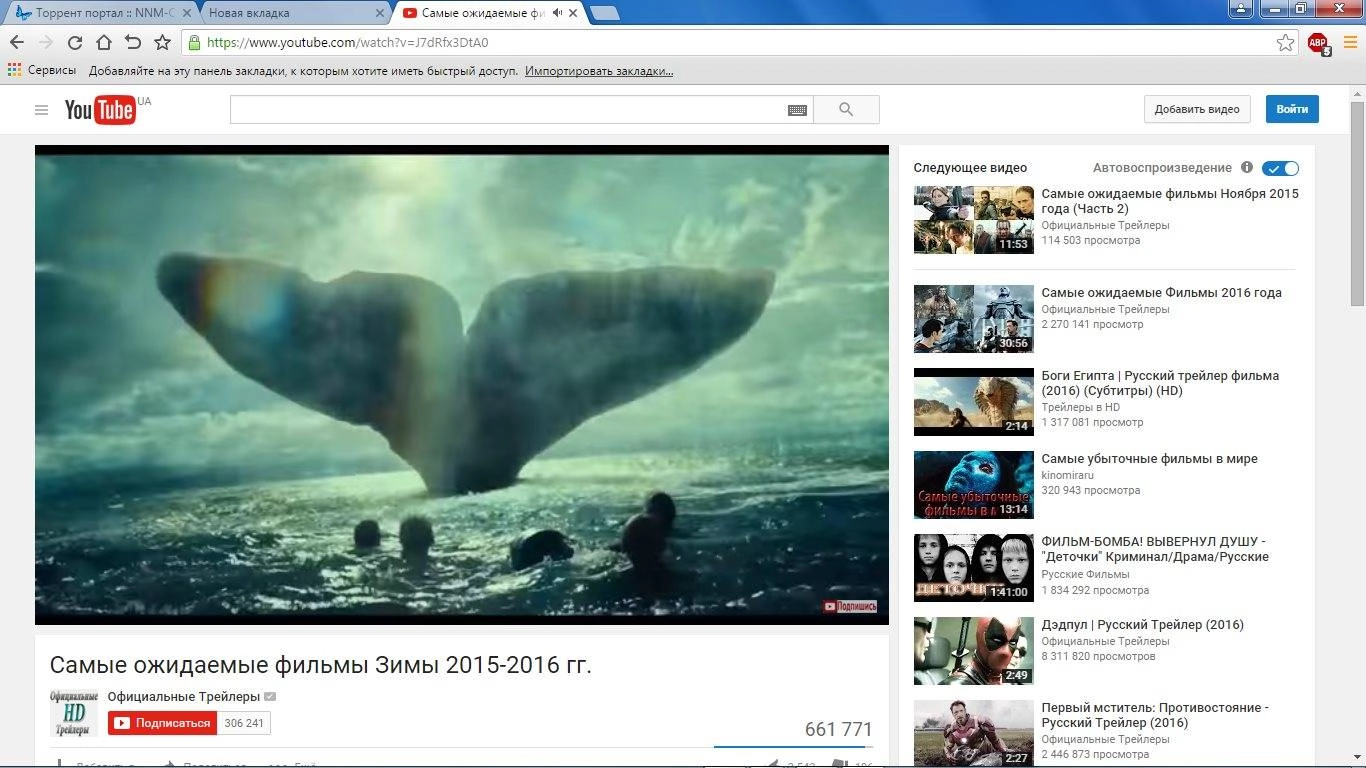Reload the YouTube page
Screen dimensions: 1366x768
pos(74,43)
